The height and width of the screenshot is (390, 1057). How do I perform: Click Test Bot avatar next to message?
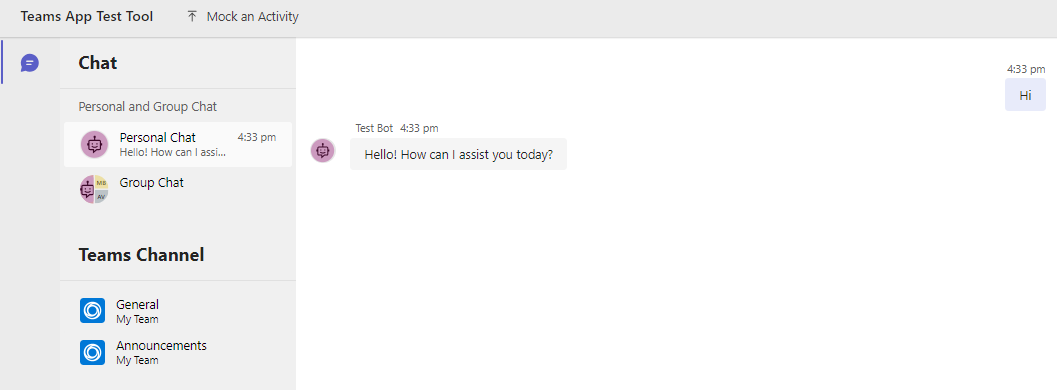coord(323,150)
